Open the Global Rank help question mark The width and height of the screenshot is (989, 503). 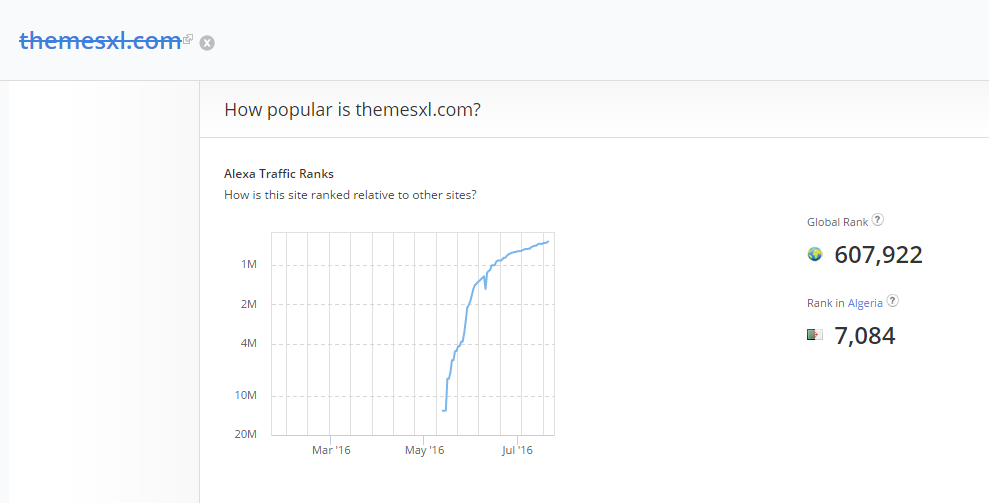pos(878,220)
